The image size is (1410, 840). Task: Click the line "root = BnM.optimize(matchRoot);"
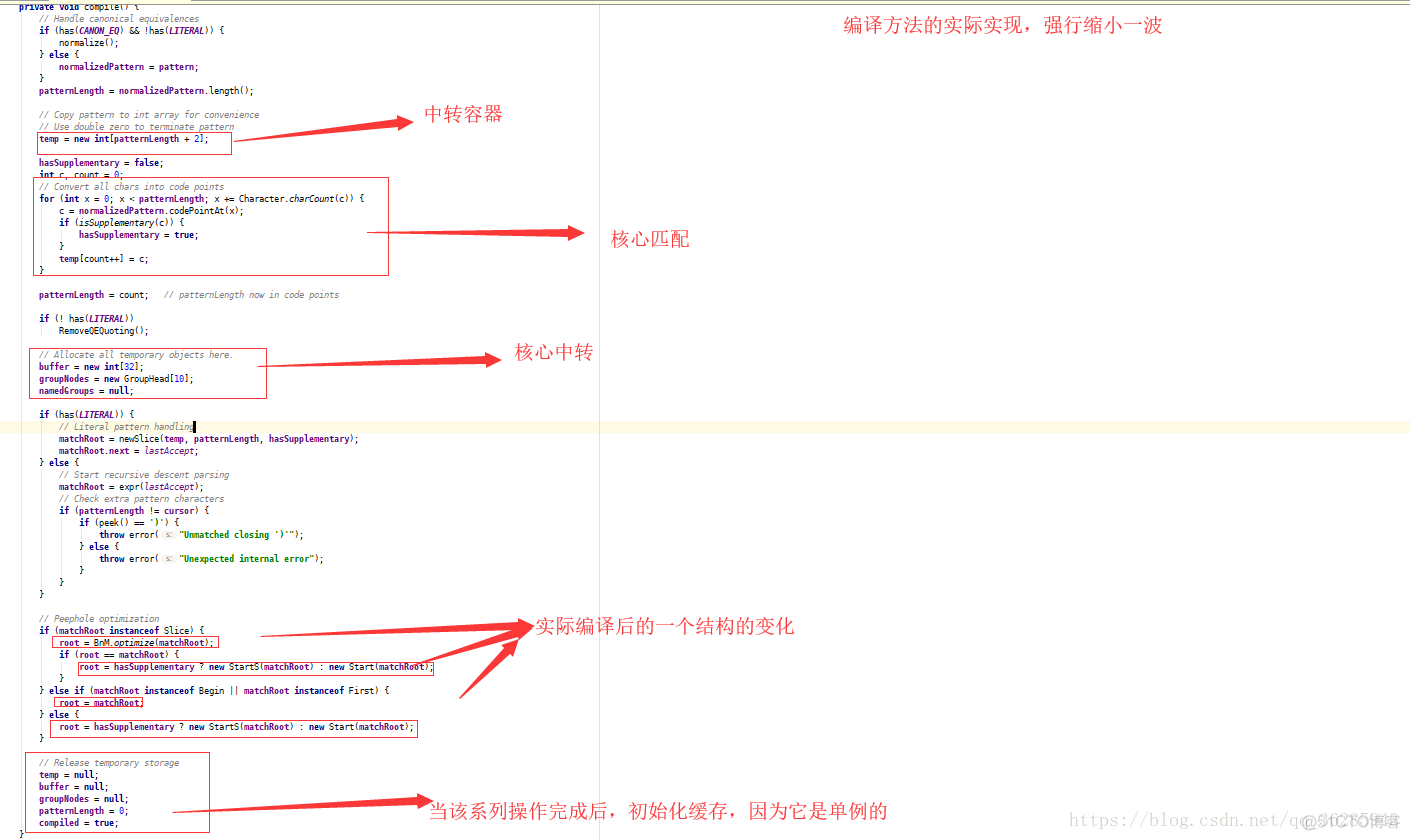137,643
